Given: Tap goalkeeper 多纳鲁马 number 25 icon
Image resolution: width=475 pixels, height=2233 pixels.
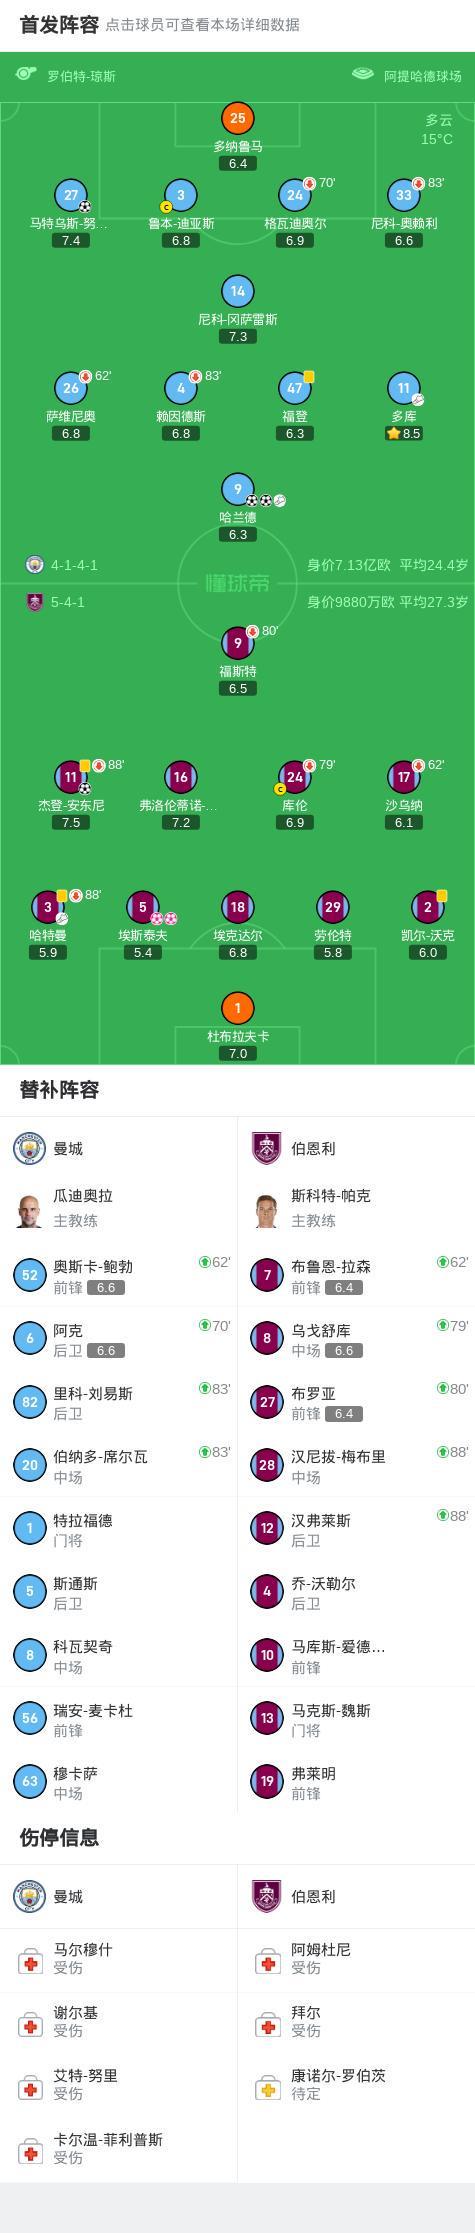Looking at the screenshot, I should pyautogui.click(x=238, y=118).
